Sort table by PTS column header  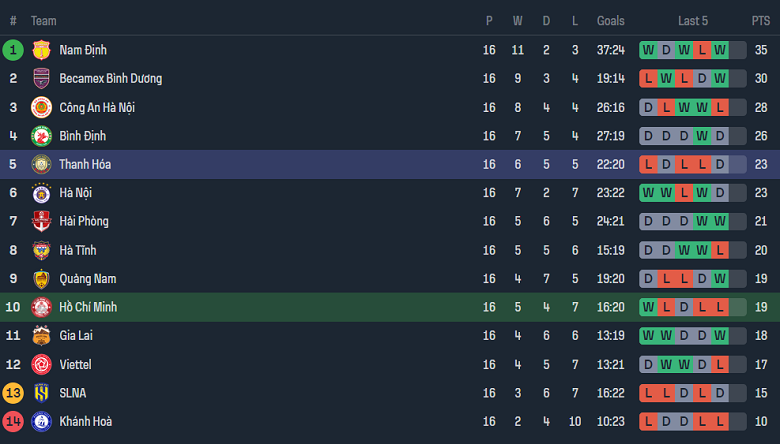point(761,20)
